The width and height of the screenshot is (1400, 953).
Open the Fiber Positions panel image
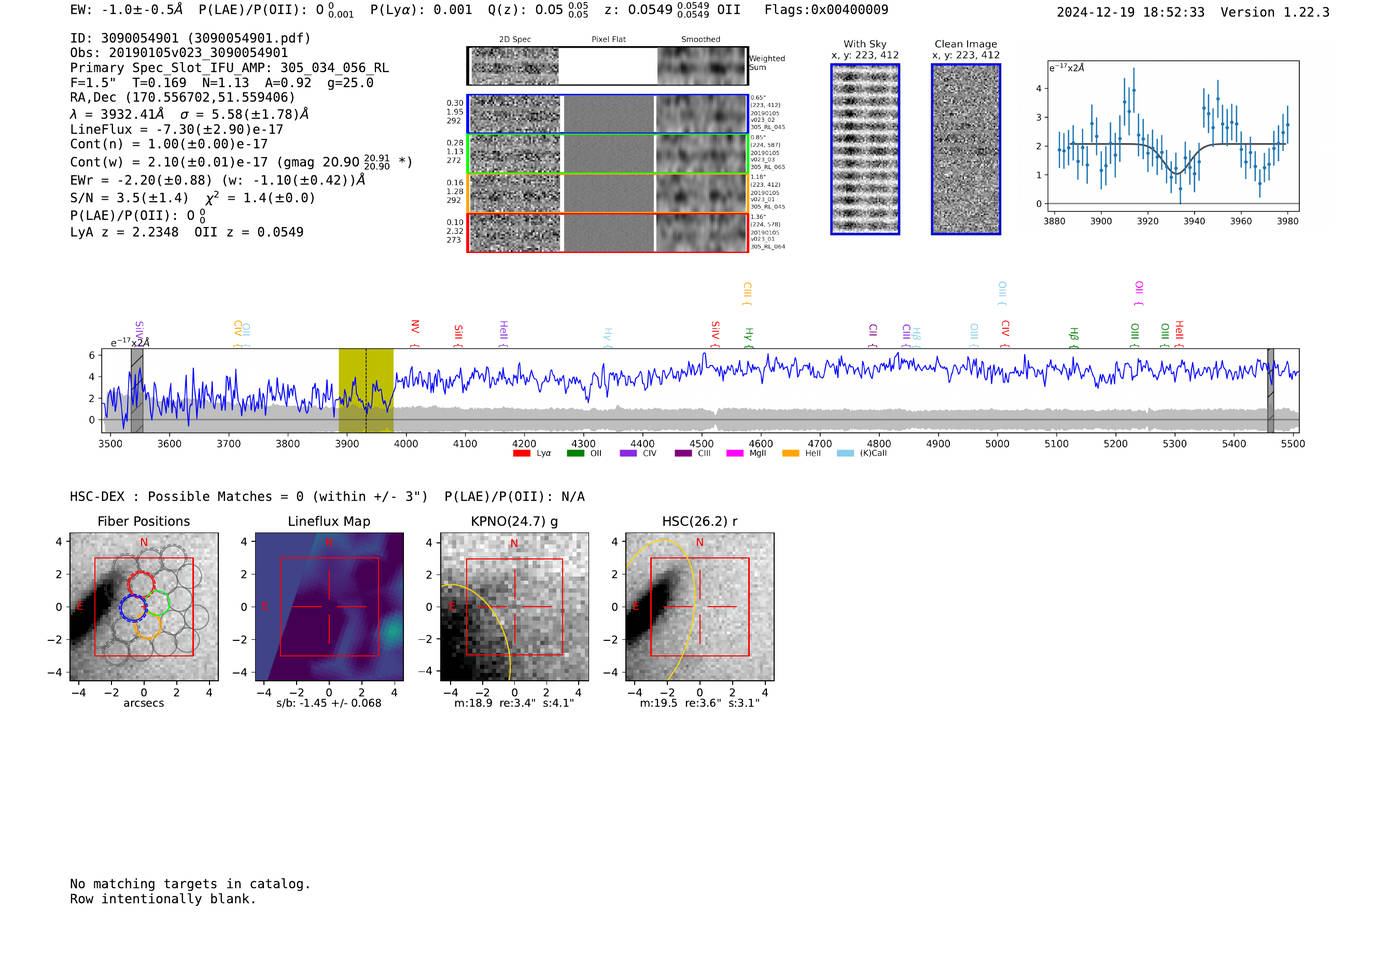pyautogui.click(x=144, y=607)
